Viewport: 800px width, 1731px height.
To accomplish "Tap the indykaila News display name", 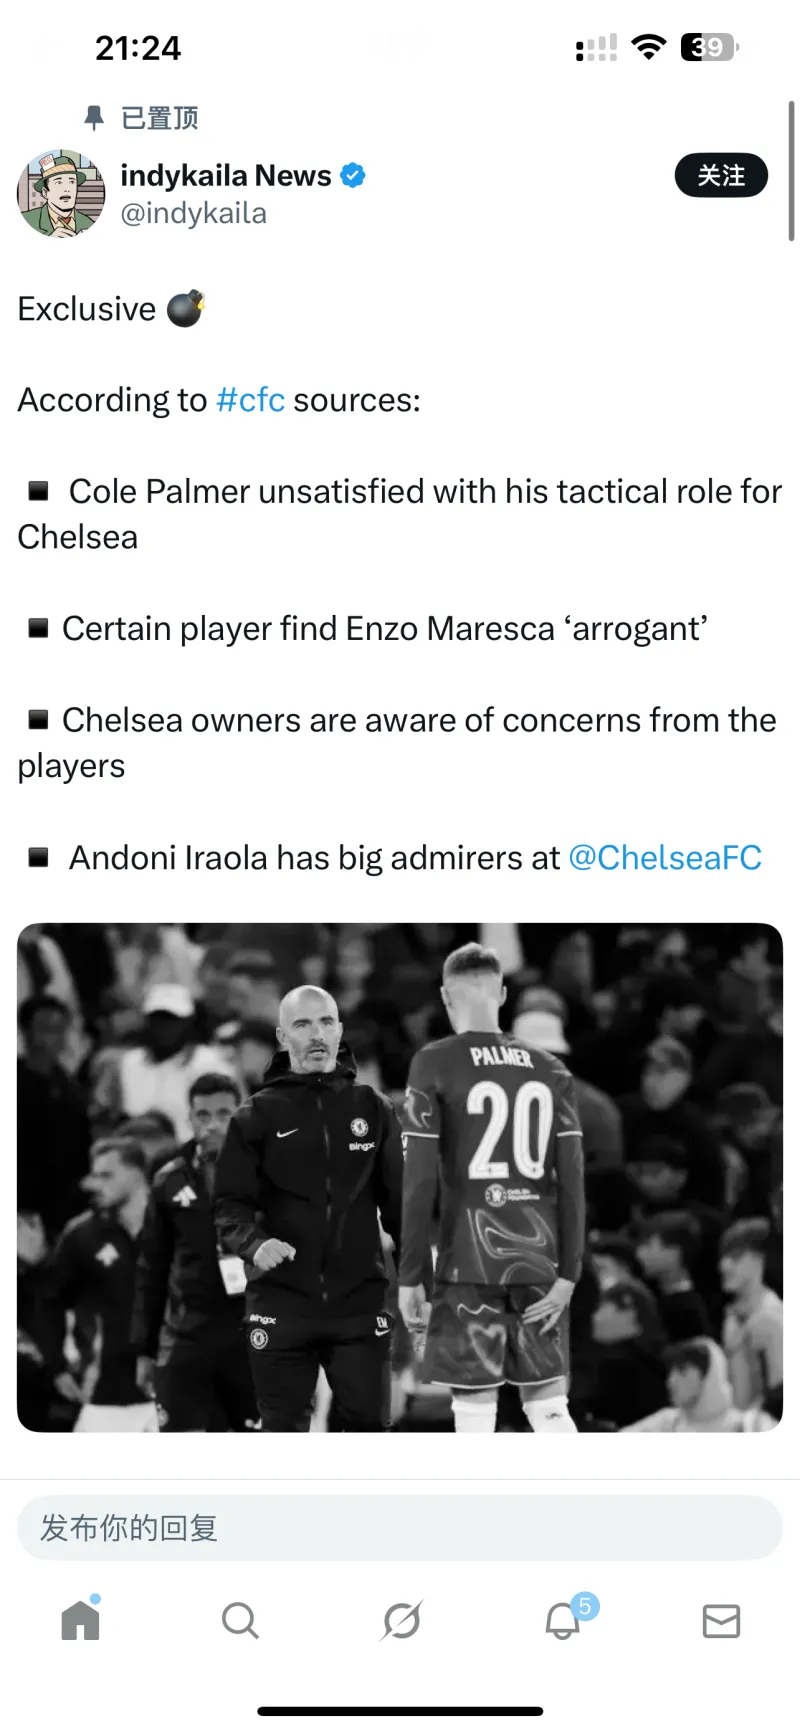I will pyautogui.click(x=226, y=175).
